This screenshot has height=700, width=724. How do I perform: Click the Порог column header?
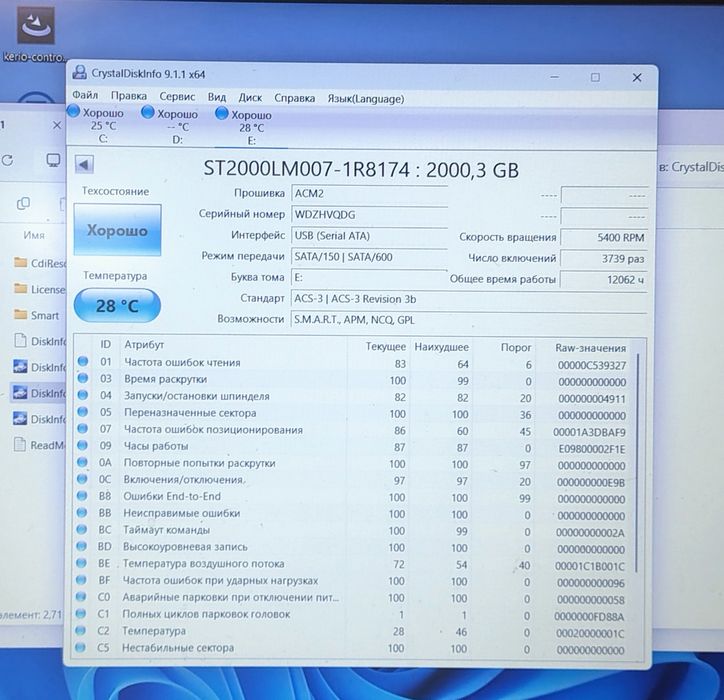point(516,347)
